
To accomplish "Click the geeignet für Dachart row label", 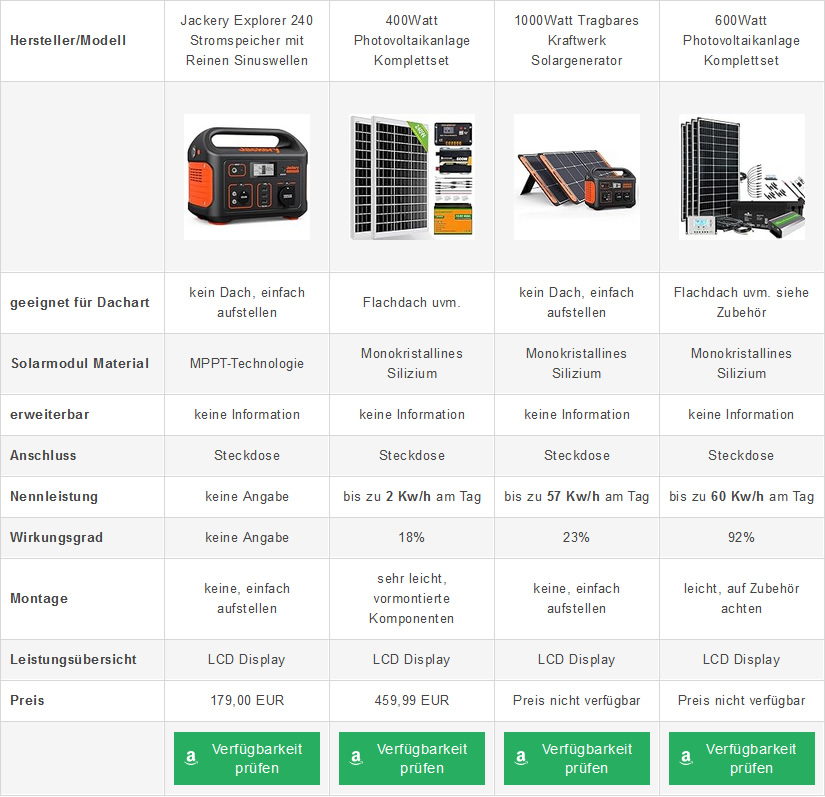I will tap(79, 302).
